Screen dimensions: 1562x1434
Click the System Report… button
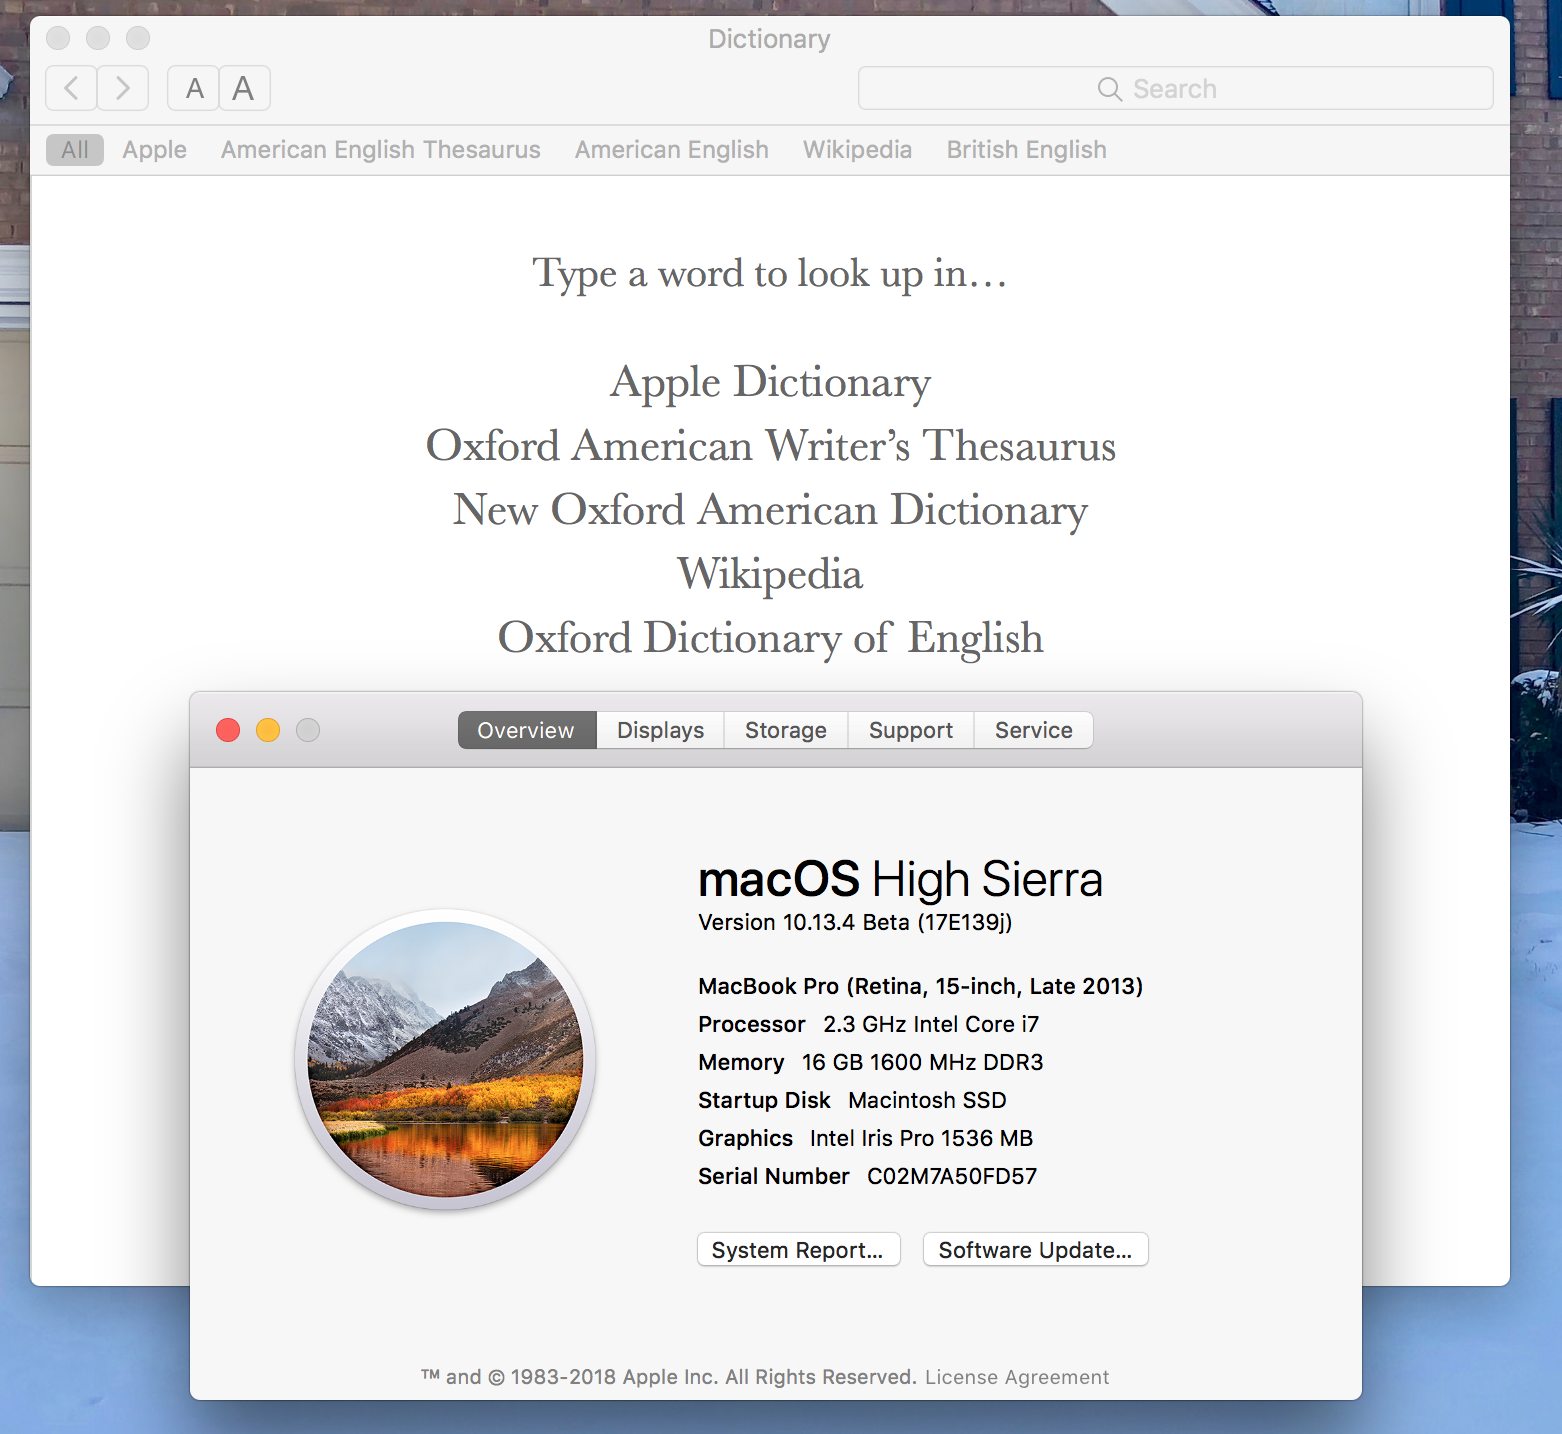[799, 1250]
